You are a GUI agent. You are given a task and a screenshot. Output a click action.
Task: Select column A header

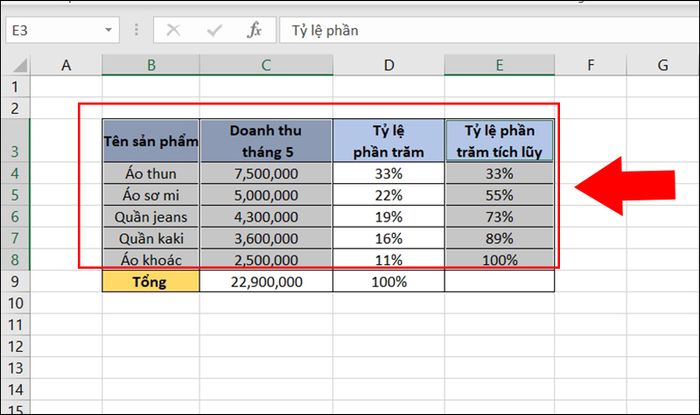[66, 65]
